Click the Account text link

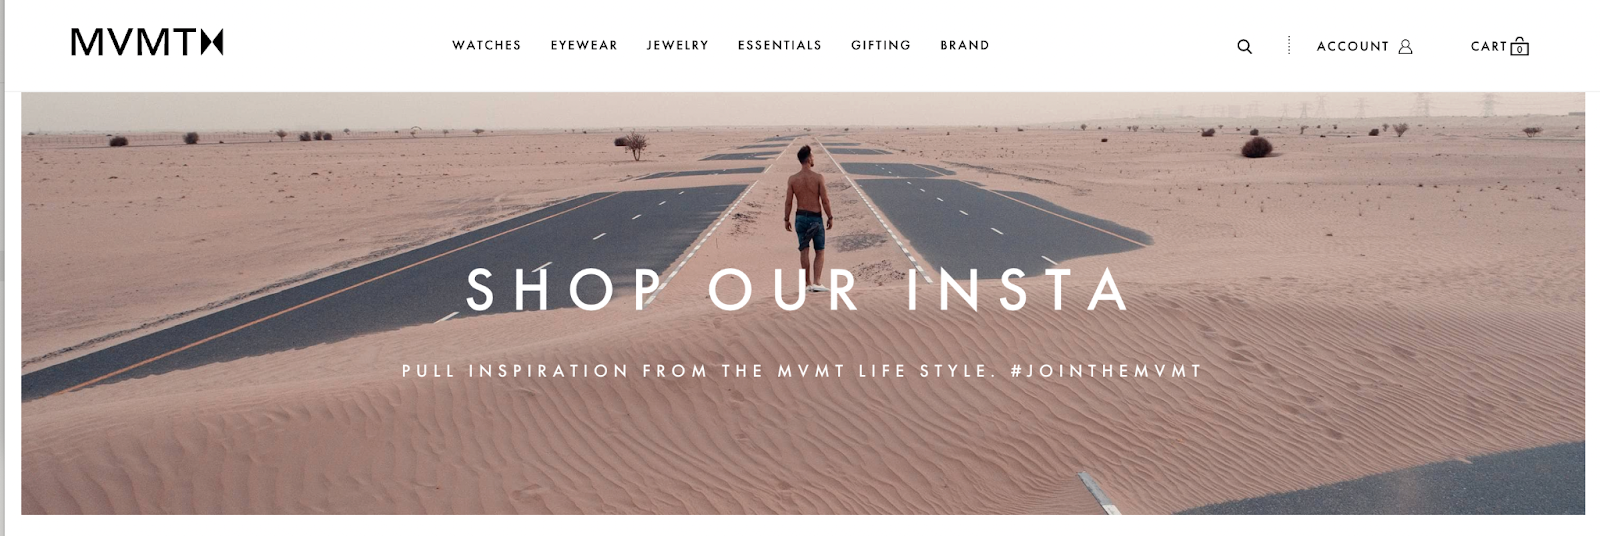(x=1353, y=46)
